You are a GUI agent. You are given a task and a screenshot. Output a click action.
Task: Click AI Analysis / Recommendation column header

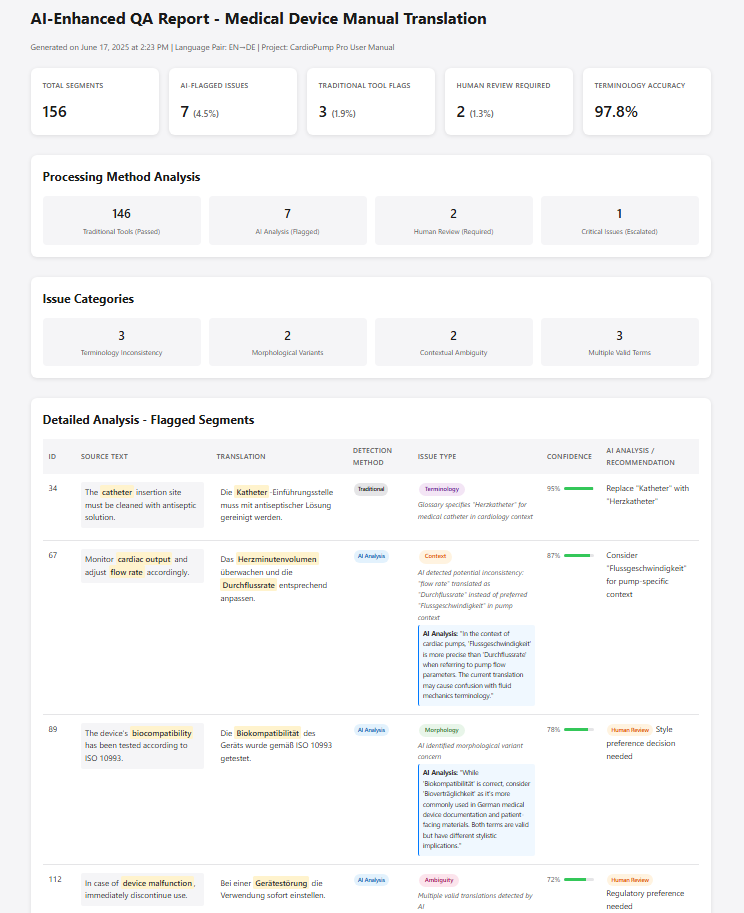640,456
